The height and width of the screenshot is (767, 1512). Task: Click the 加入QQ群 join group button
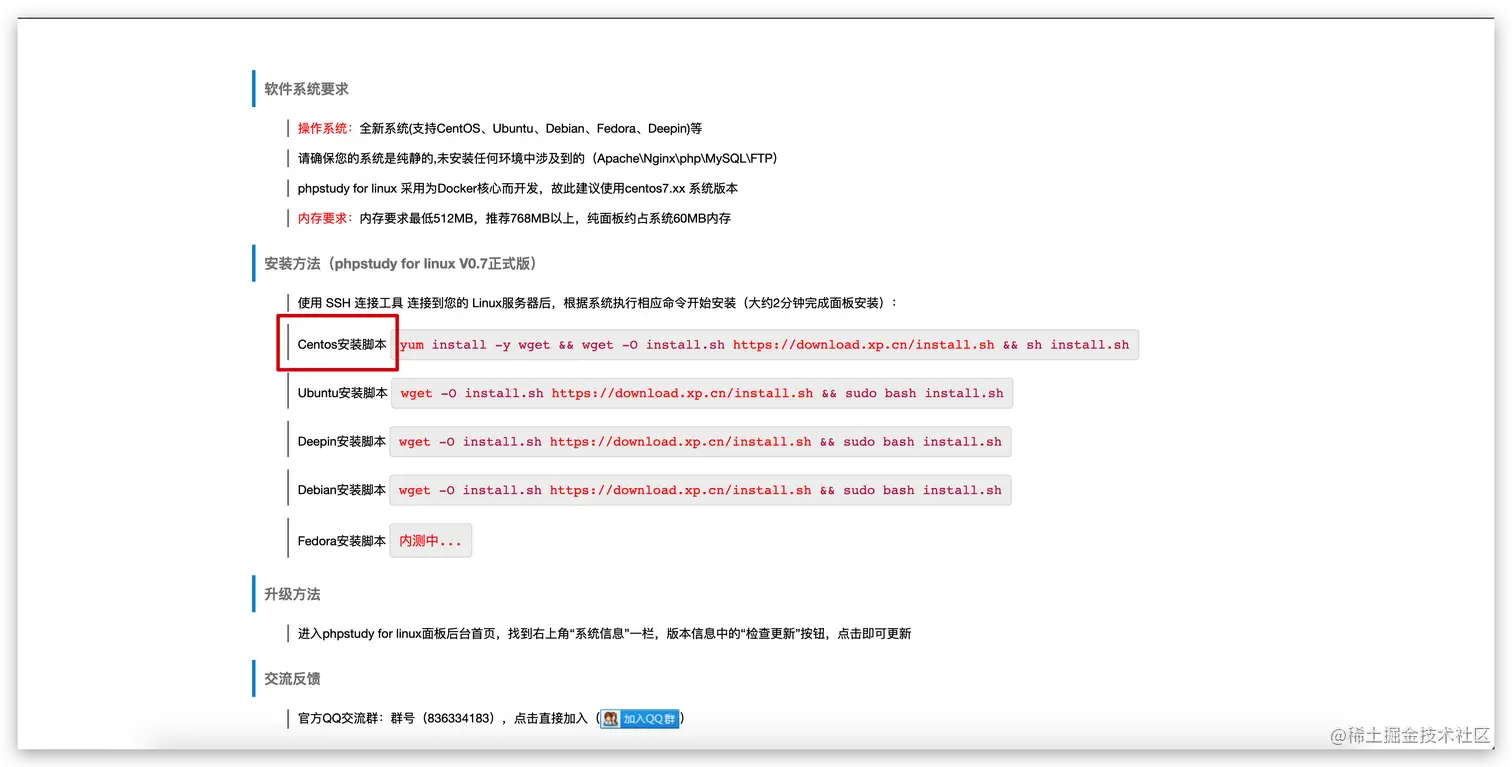point(640,718)
